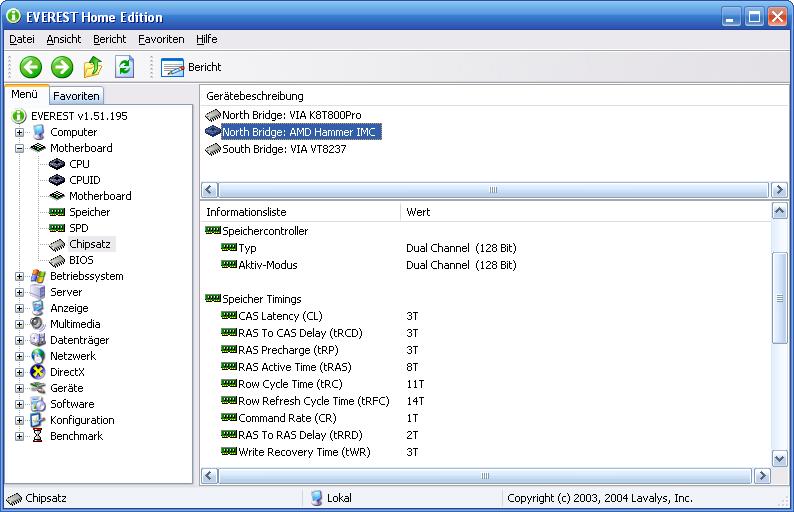Expand the Datenträger node
This screenshot has height=512, width=794.
19,340
